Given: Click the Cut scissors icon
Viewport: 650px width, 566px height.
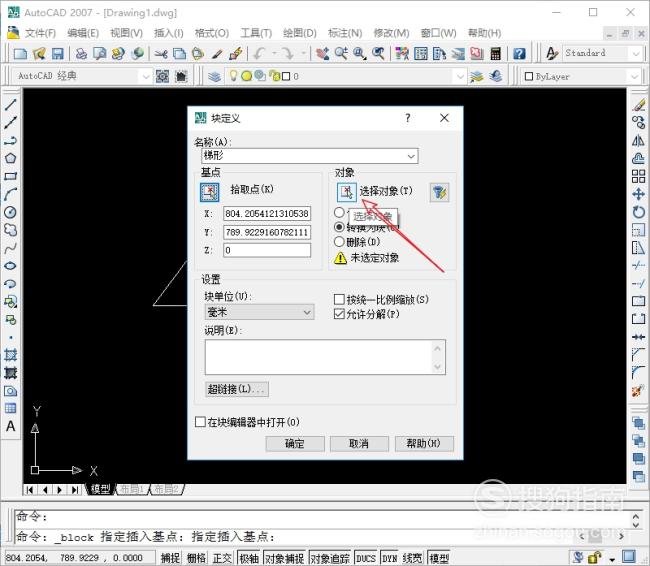Looking at the screenshot, I should click(161, 53).
